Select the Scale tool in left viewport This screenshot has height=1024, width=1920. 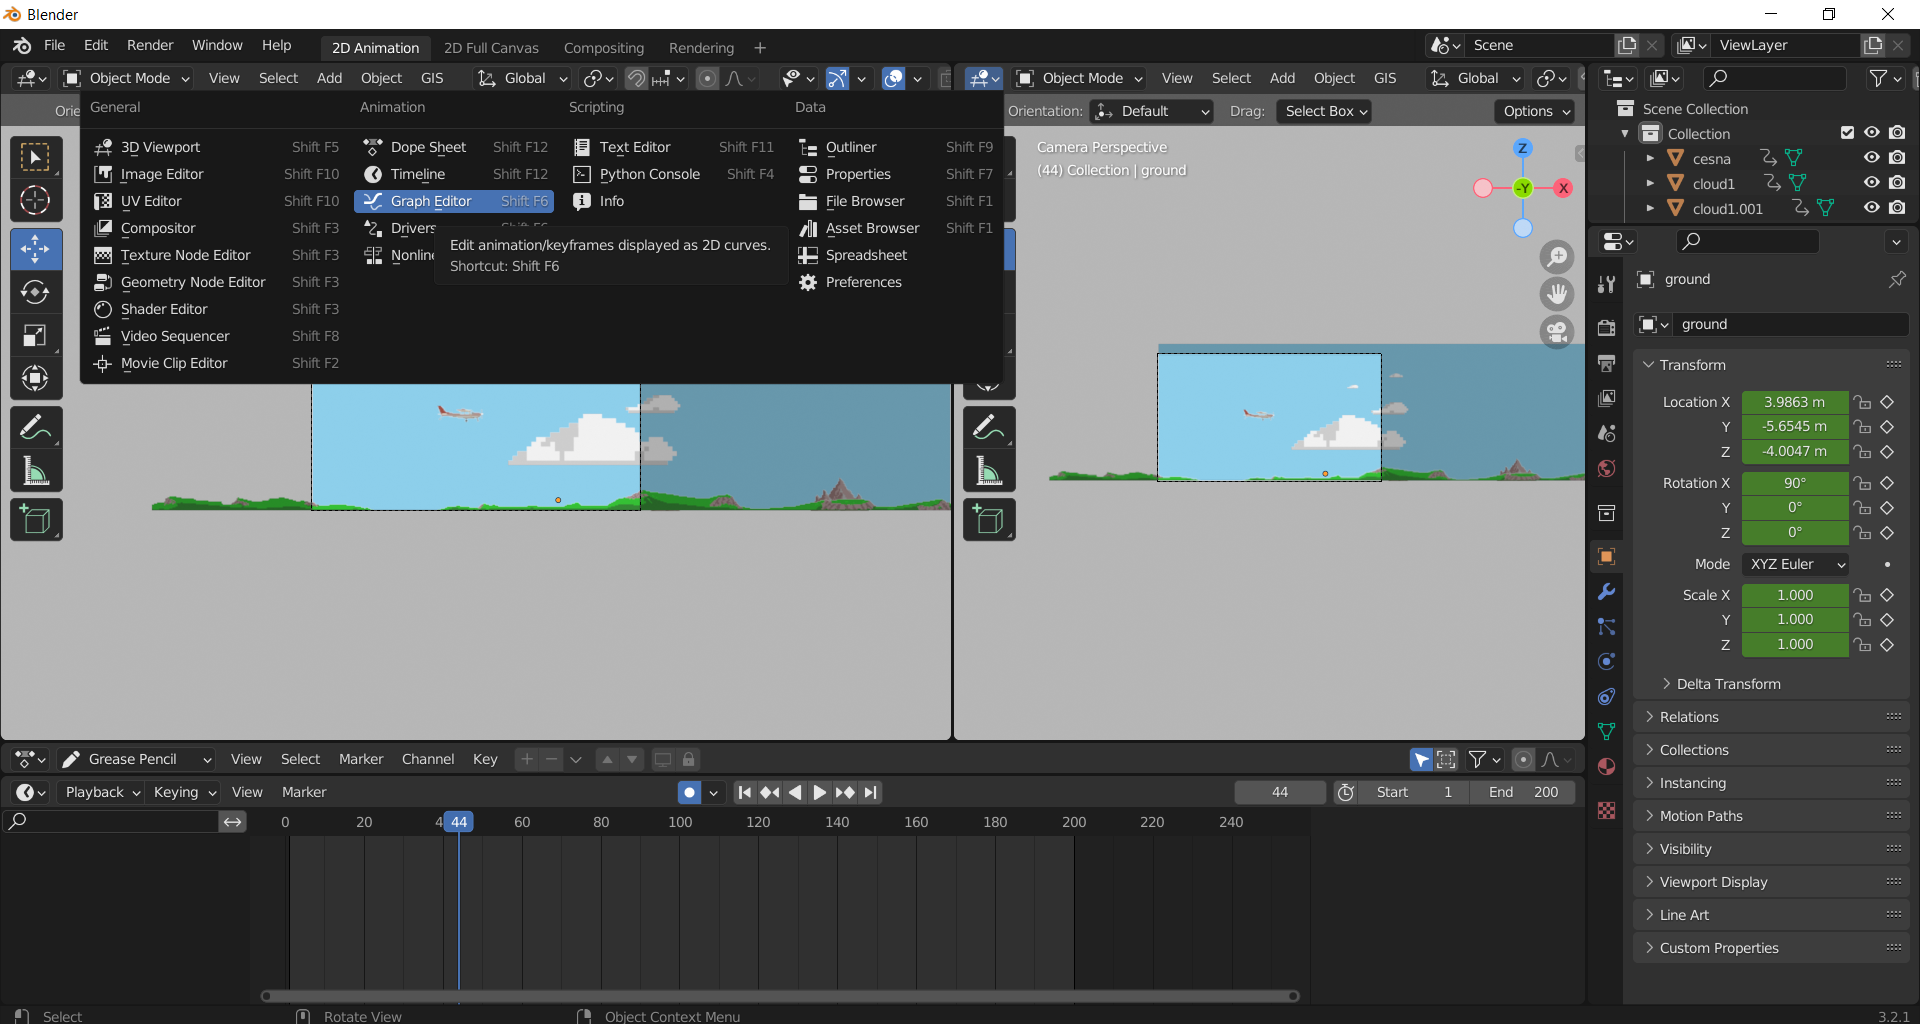point(36,335)
